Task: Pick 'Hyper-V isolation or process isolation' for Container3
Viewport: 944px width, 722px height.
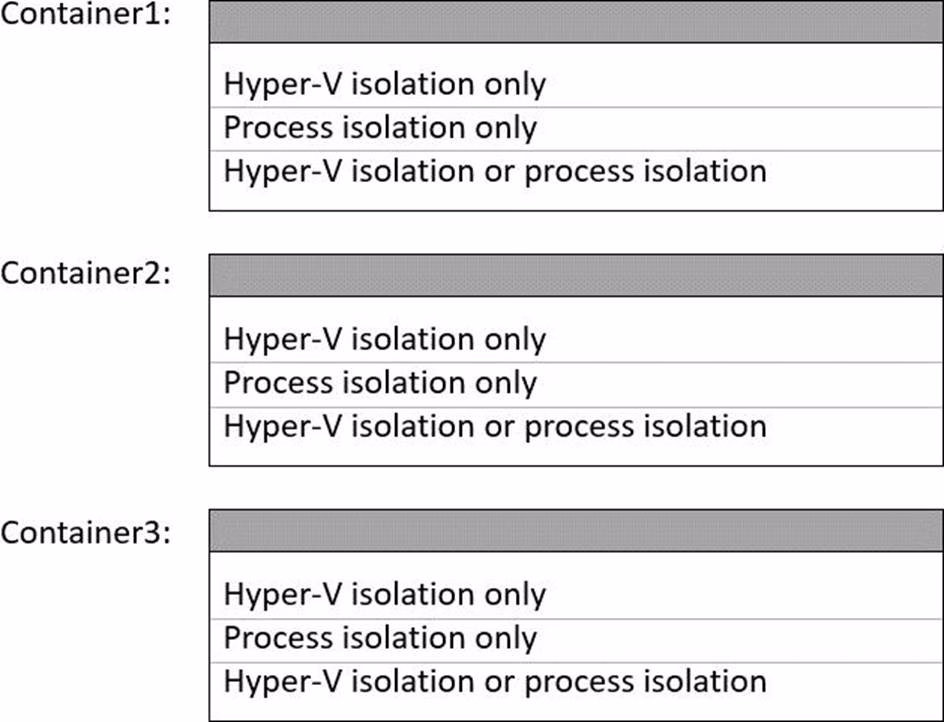Action: pos(495,681)
